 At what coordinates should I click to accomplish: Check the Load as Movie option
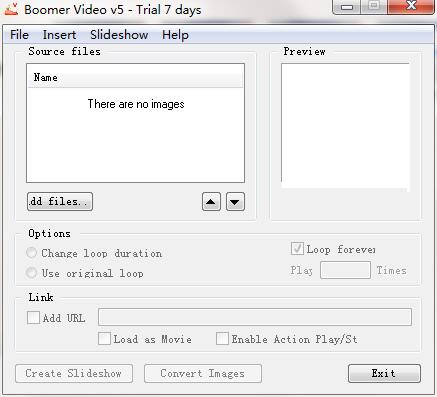(104, 339)
